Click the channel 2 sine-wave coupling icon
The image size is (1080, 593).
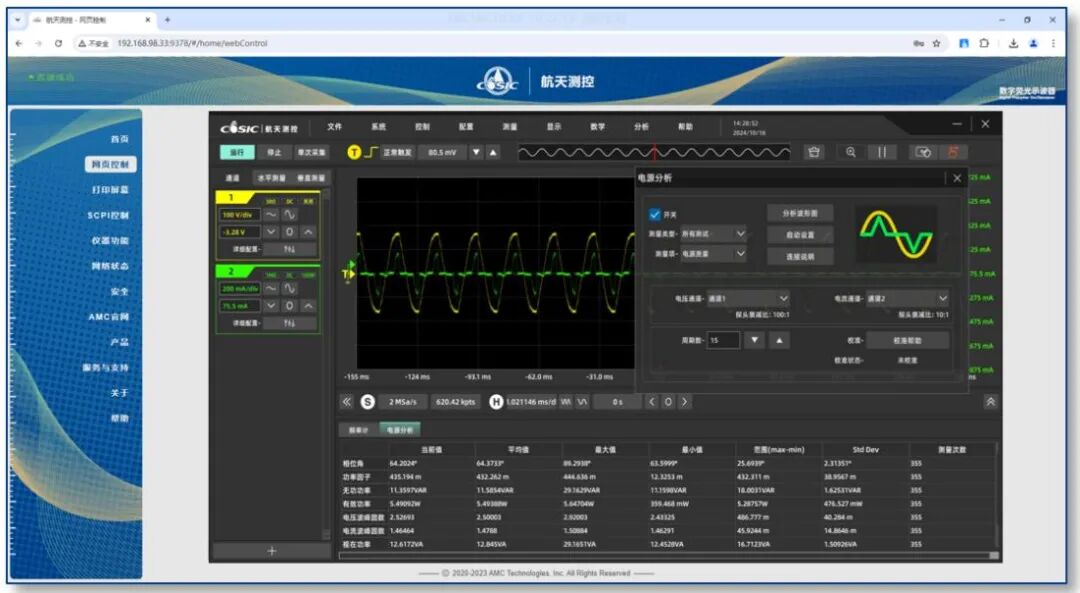click(x=290, y=289)
